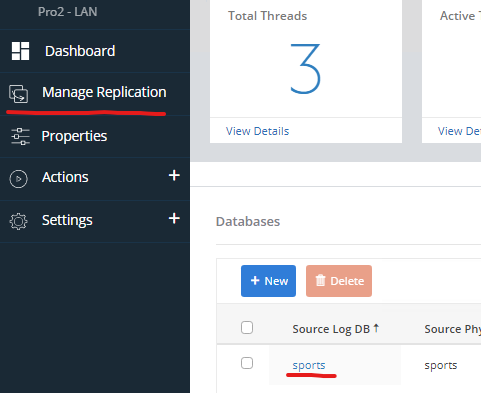Screen dimensions: 481x393
Task: Select the Settings menu entry
Action: [67, 220]
